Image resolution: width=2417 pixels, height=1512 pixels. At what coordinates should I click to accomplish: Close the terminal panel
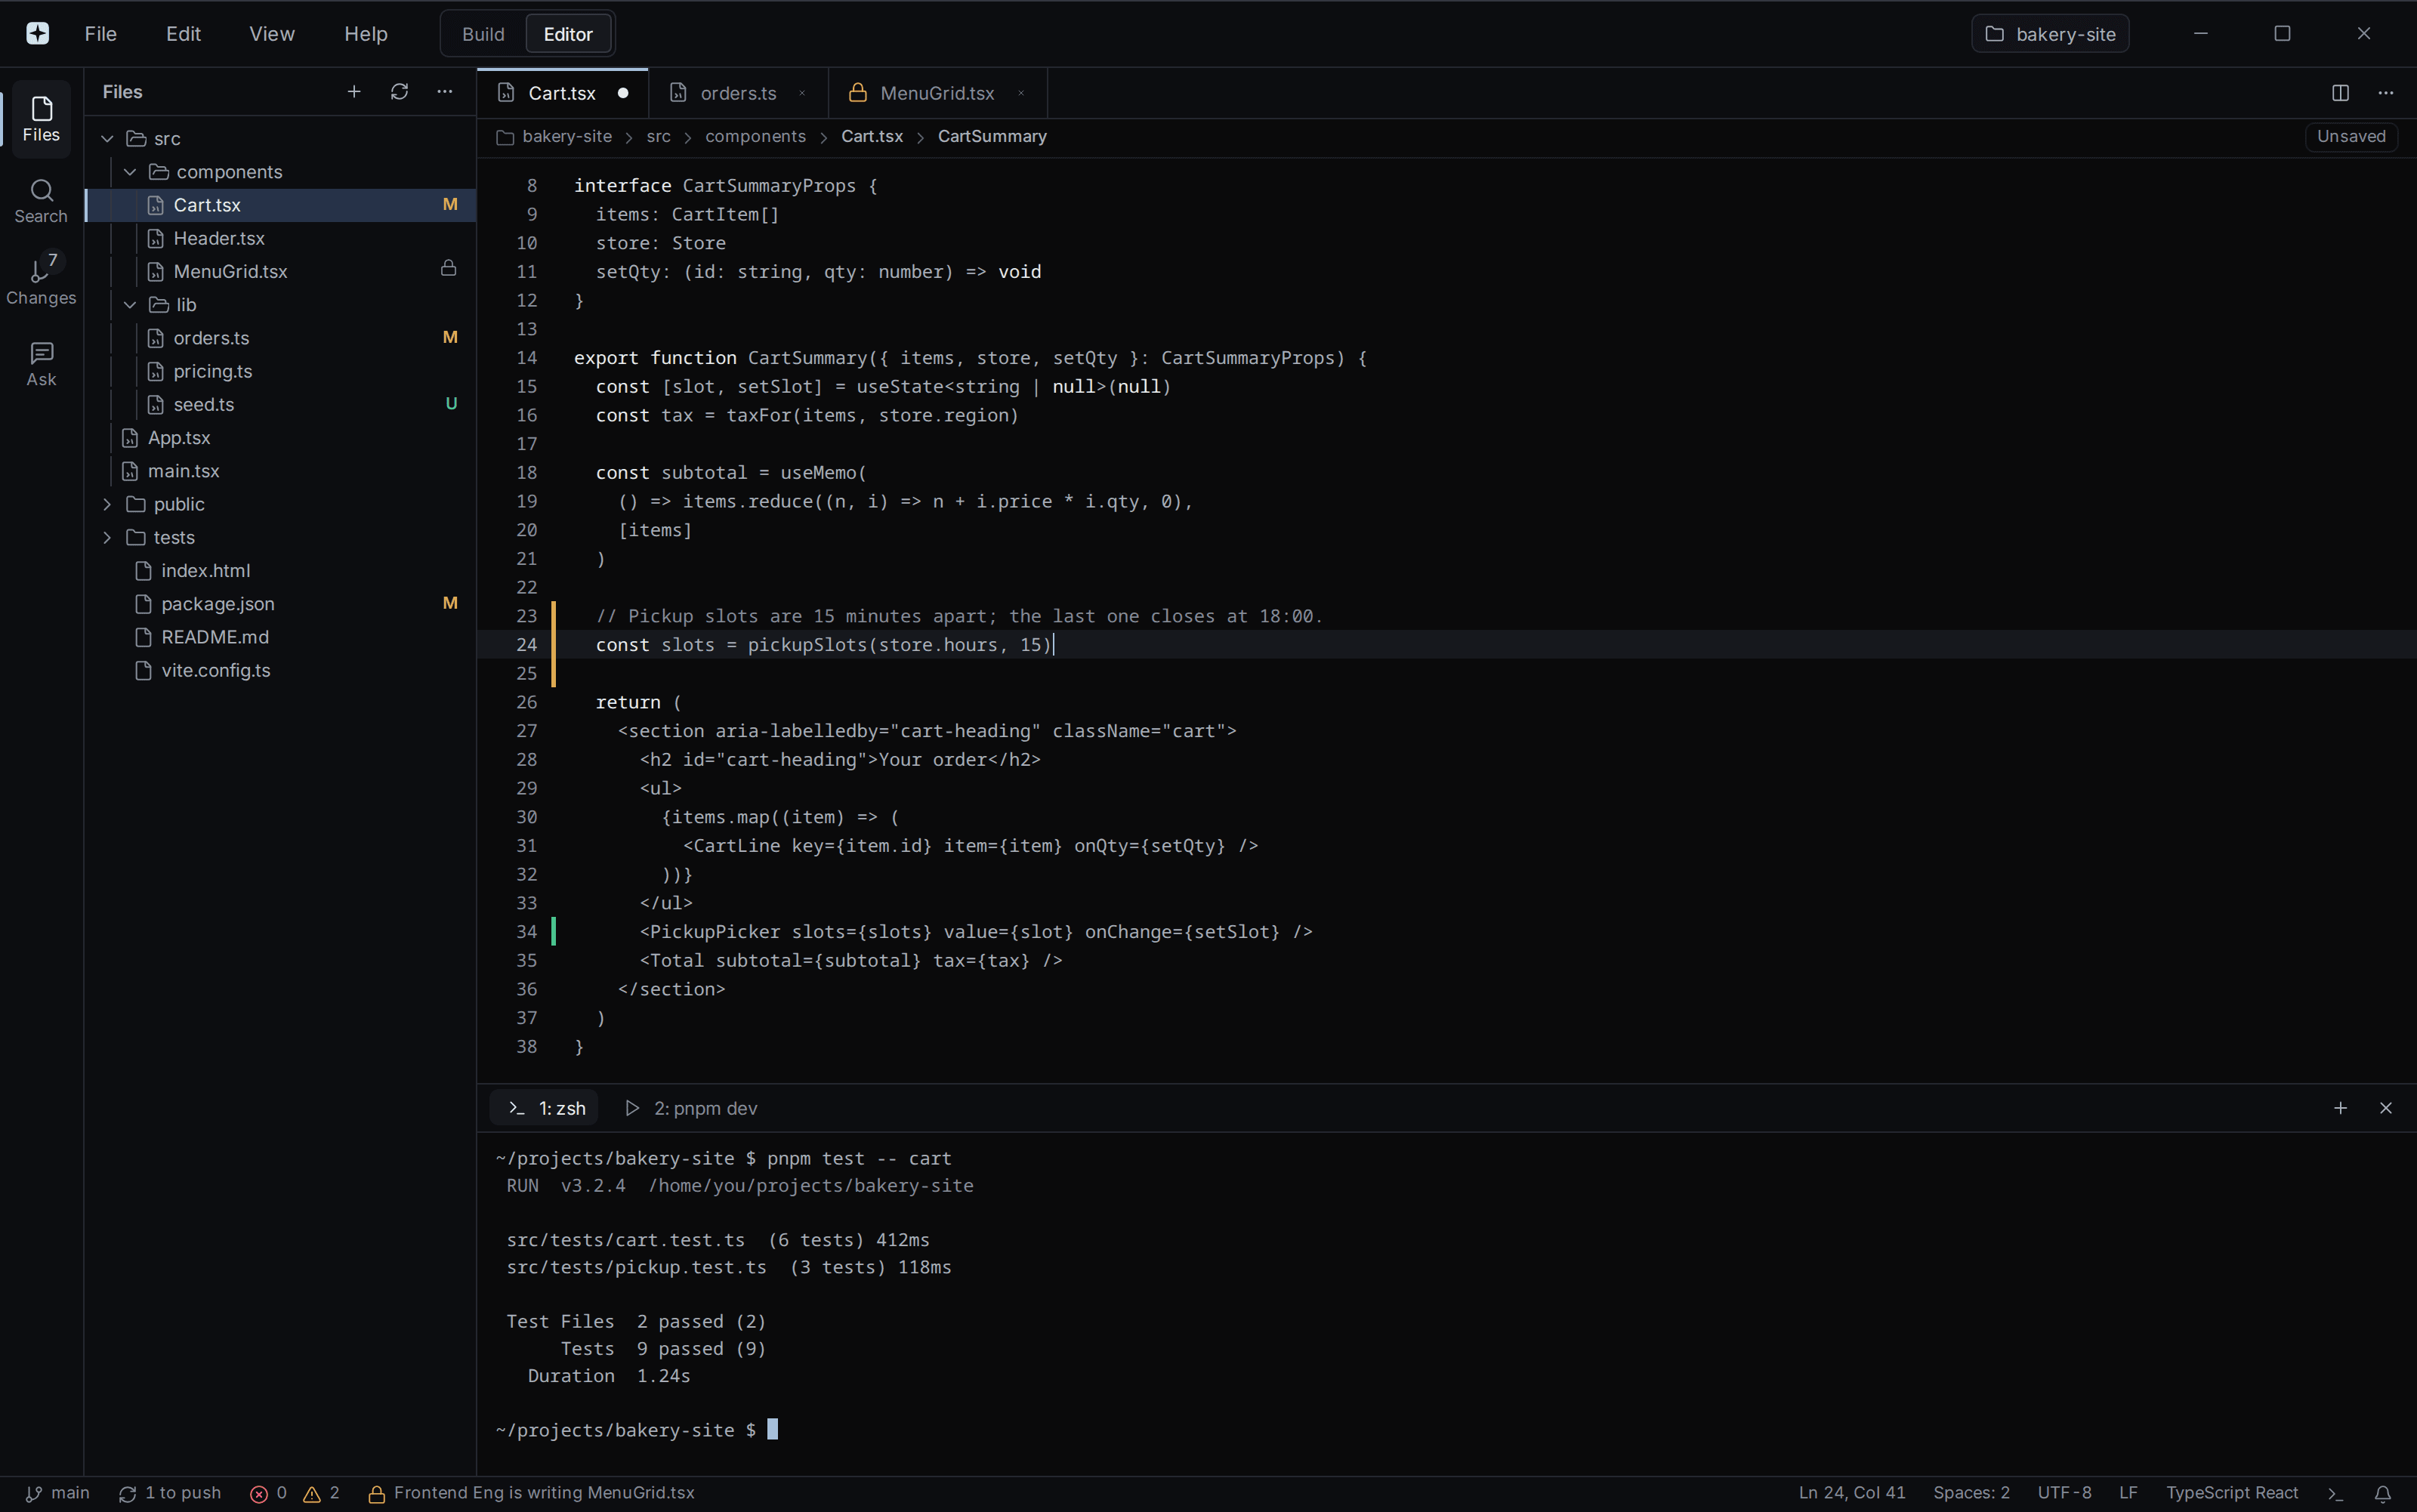tap(2386, 1108)
